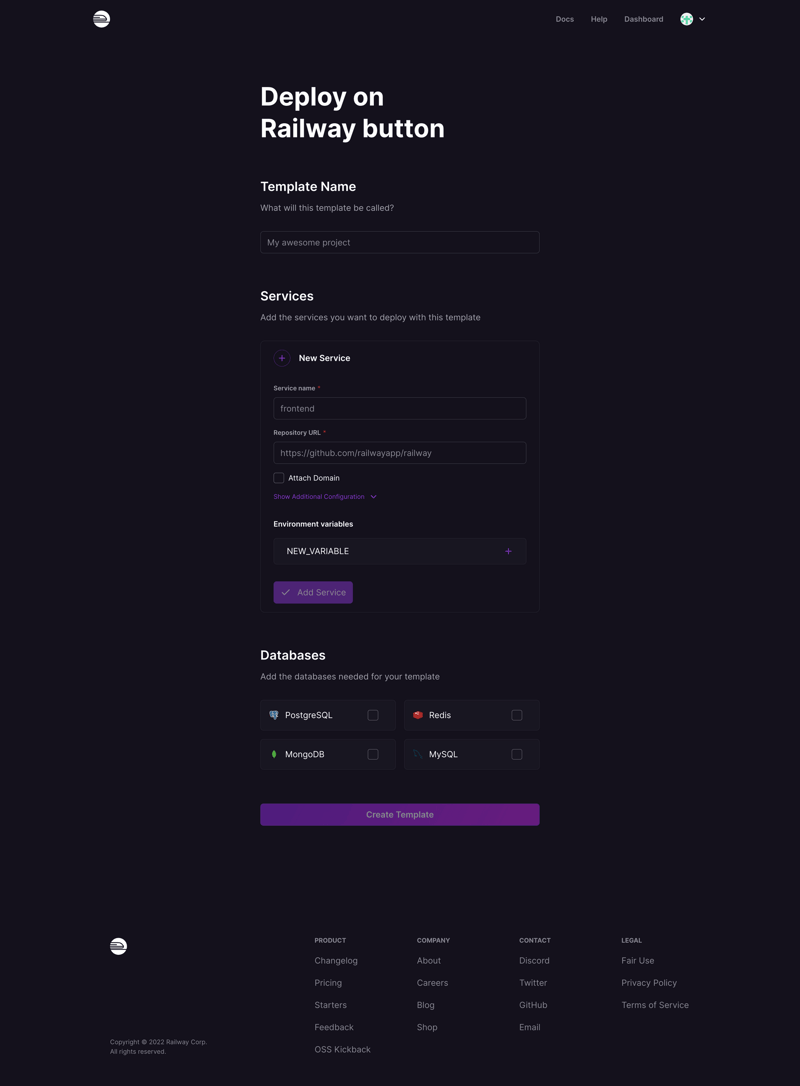Open the account dropdown chevron

tap(702, 19)
